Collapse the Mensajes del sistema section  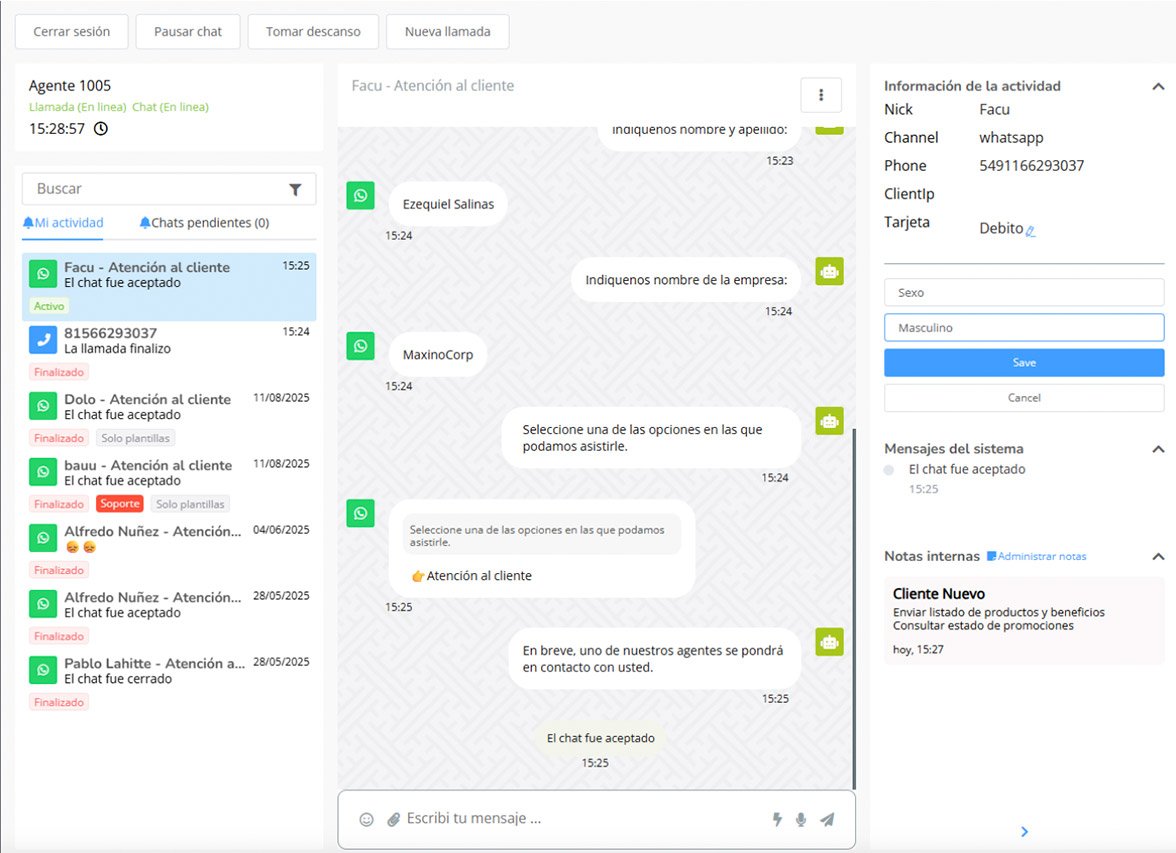(x=1158, y=449)
